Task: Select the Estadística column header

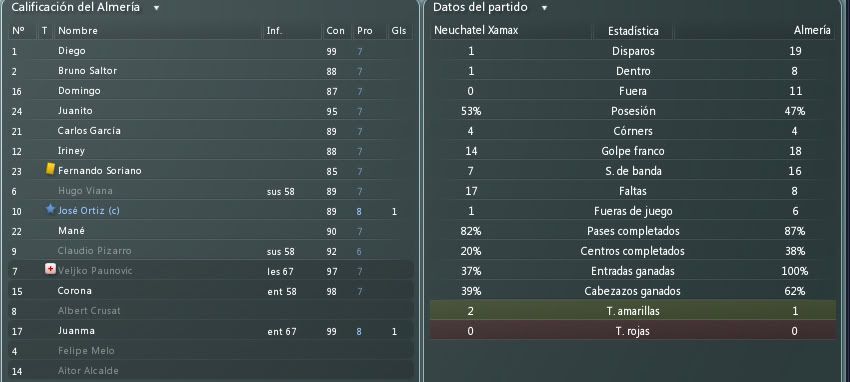Action: tap(633, 31)
